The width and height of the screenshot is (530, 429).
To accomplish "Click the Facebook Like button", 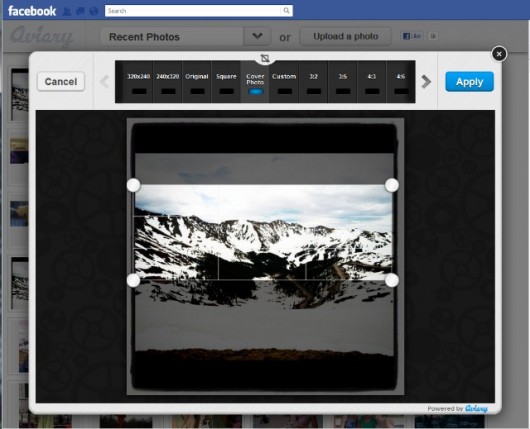I will tap(412, 36).
